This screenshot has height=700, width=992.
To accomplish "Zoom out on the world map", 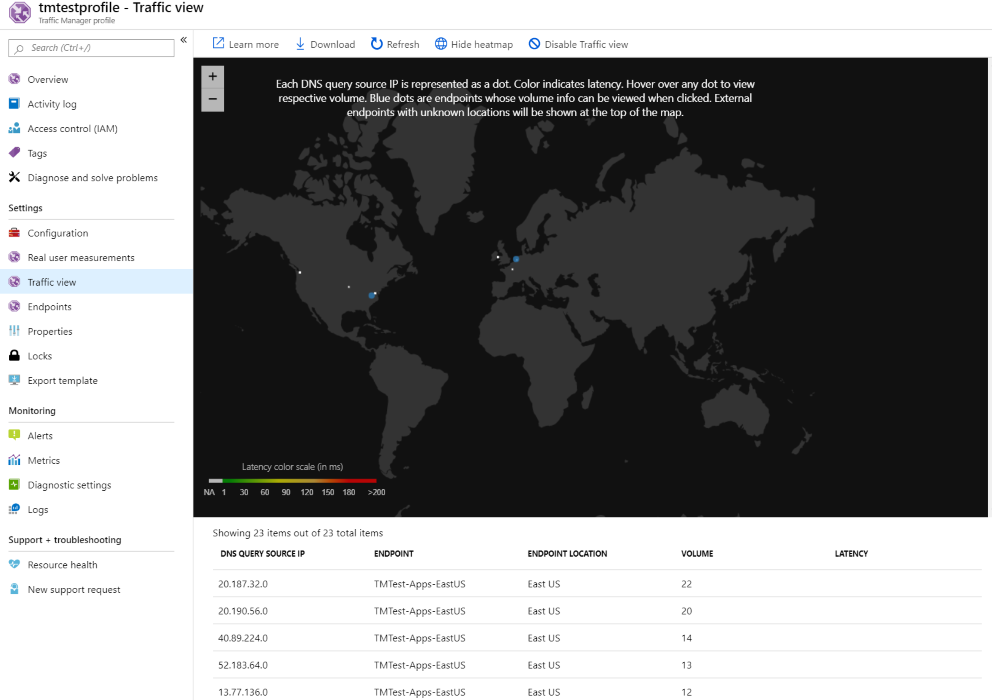I will [x=212, y=99].
